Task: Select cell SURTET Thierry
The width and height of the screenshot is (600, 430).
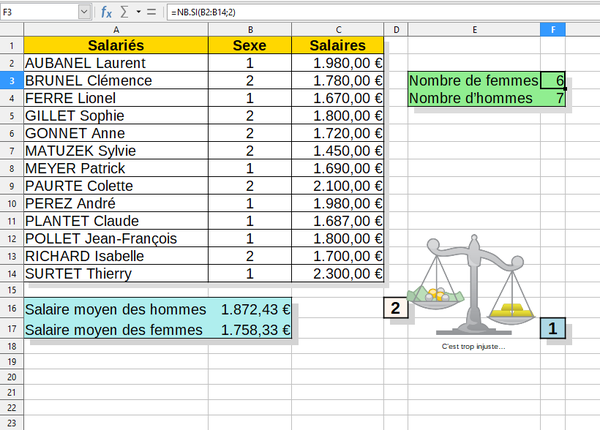Action: pyautogui.click(x=116, y=274)
